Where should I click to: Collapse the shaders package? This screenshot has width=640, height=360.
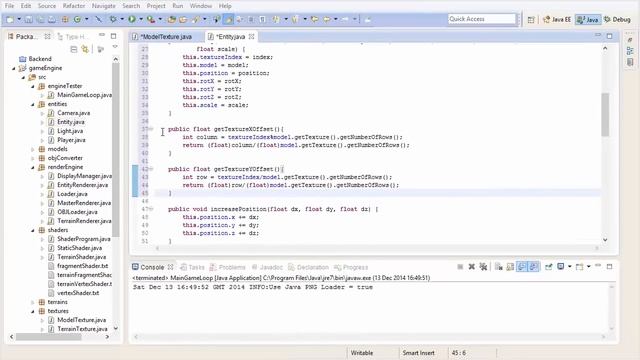click(33, 230)
